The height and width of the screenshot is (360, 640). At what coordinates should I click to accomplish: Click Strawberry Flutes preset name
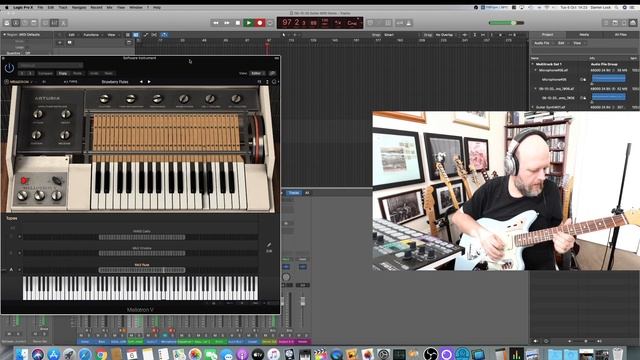[x=115, y=82]
